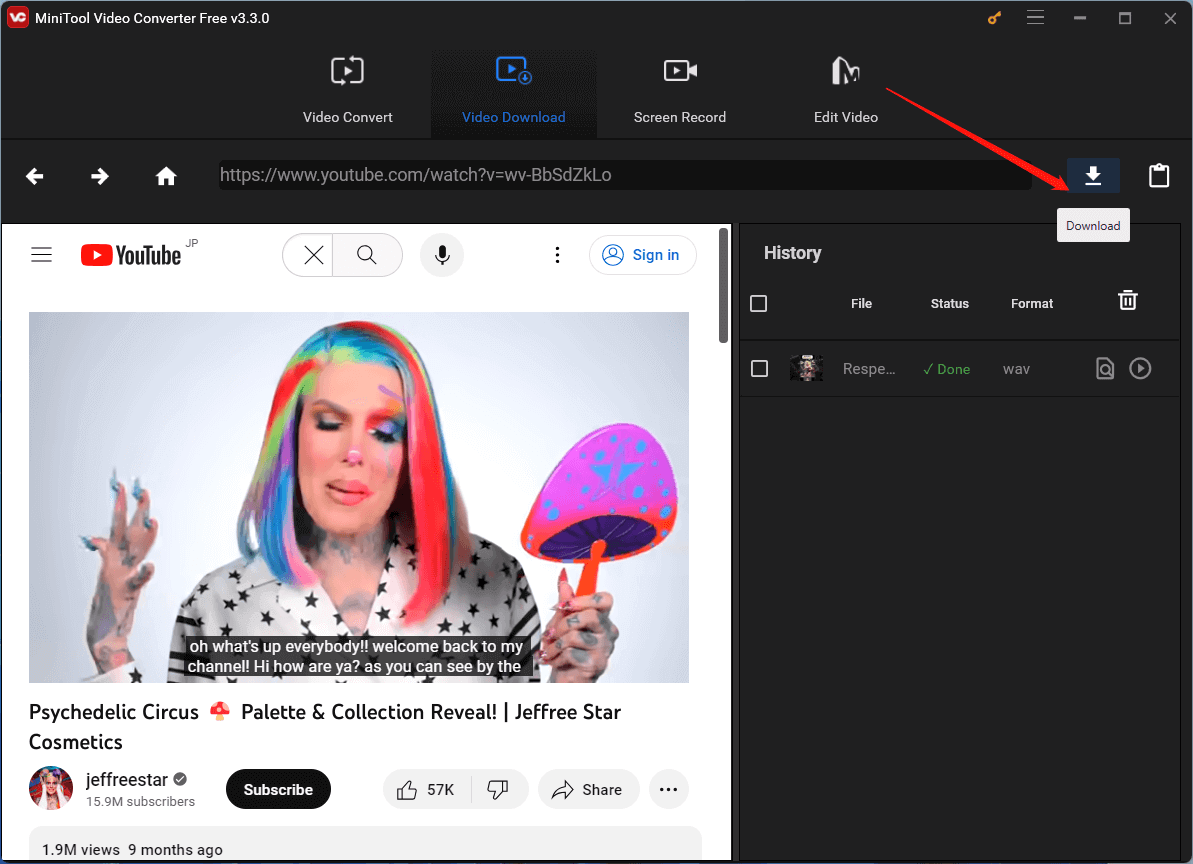Screen dimensions: 1193x864
Task: Click the 'File' column header
Action: tap(861, 303)
